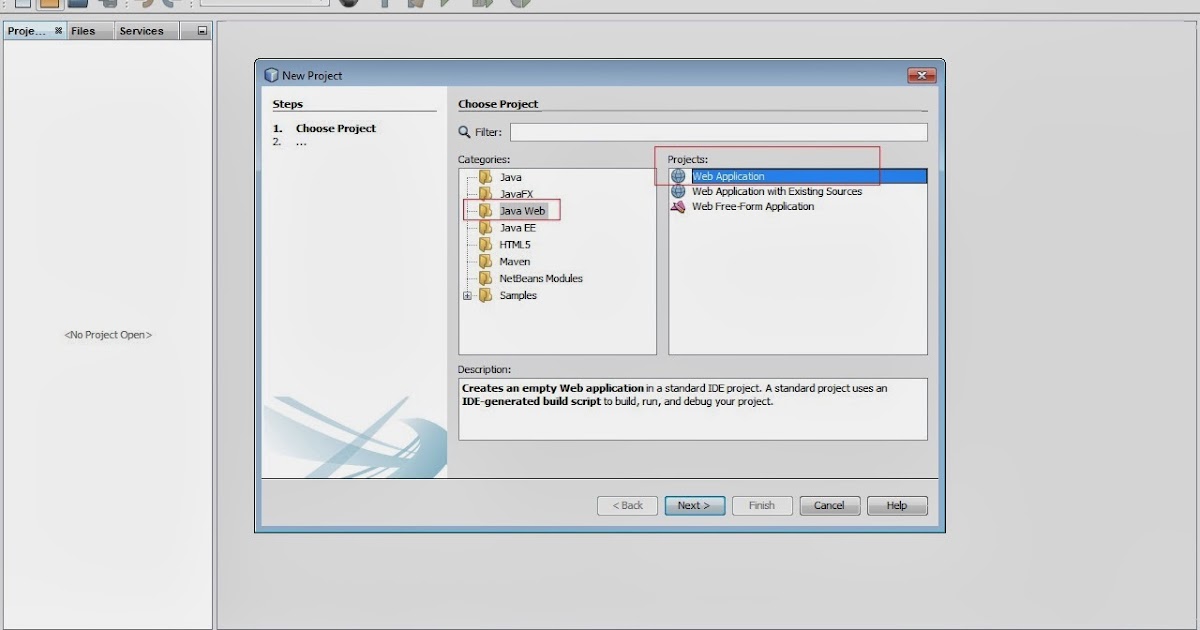Click the folder icon beside Maven
This screenshot has width=1200, height=630.
pyautogui.click(x=485, y=262)
